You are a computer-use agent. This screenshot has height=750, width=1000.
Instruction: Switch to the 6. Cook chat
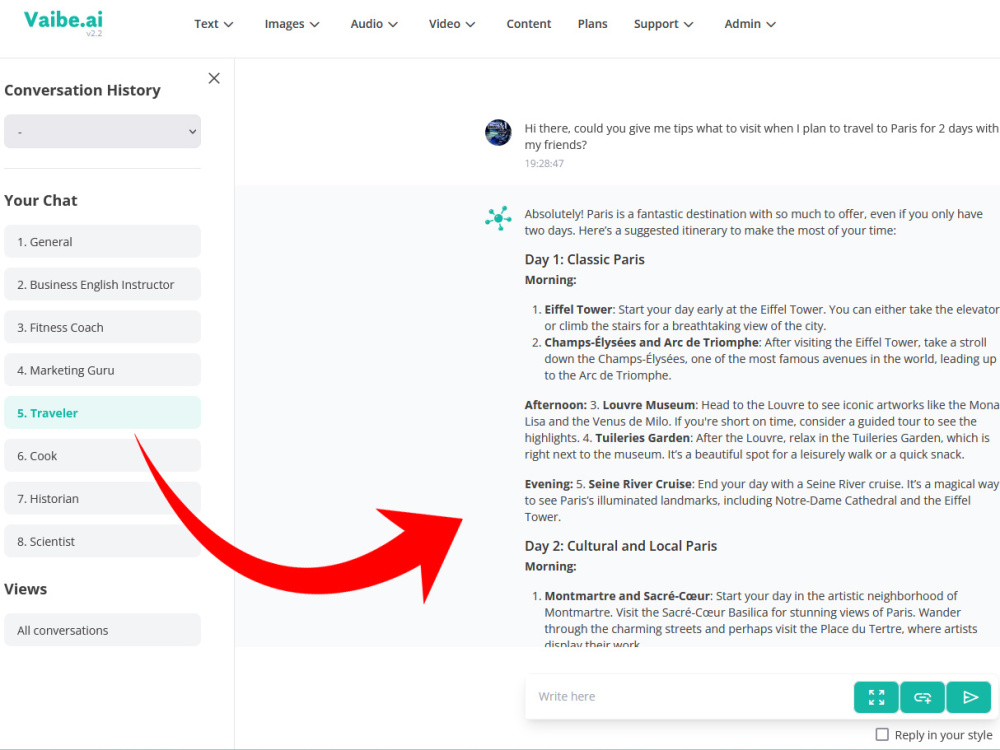(x=103, y=455)
